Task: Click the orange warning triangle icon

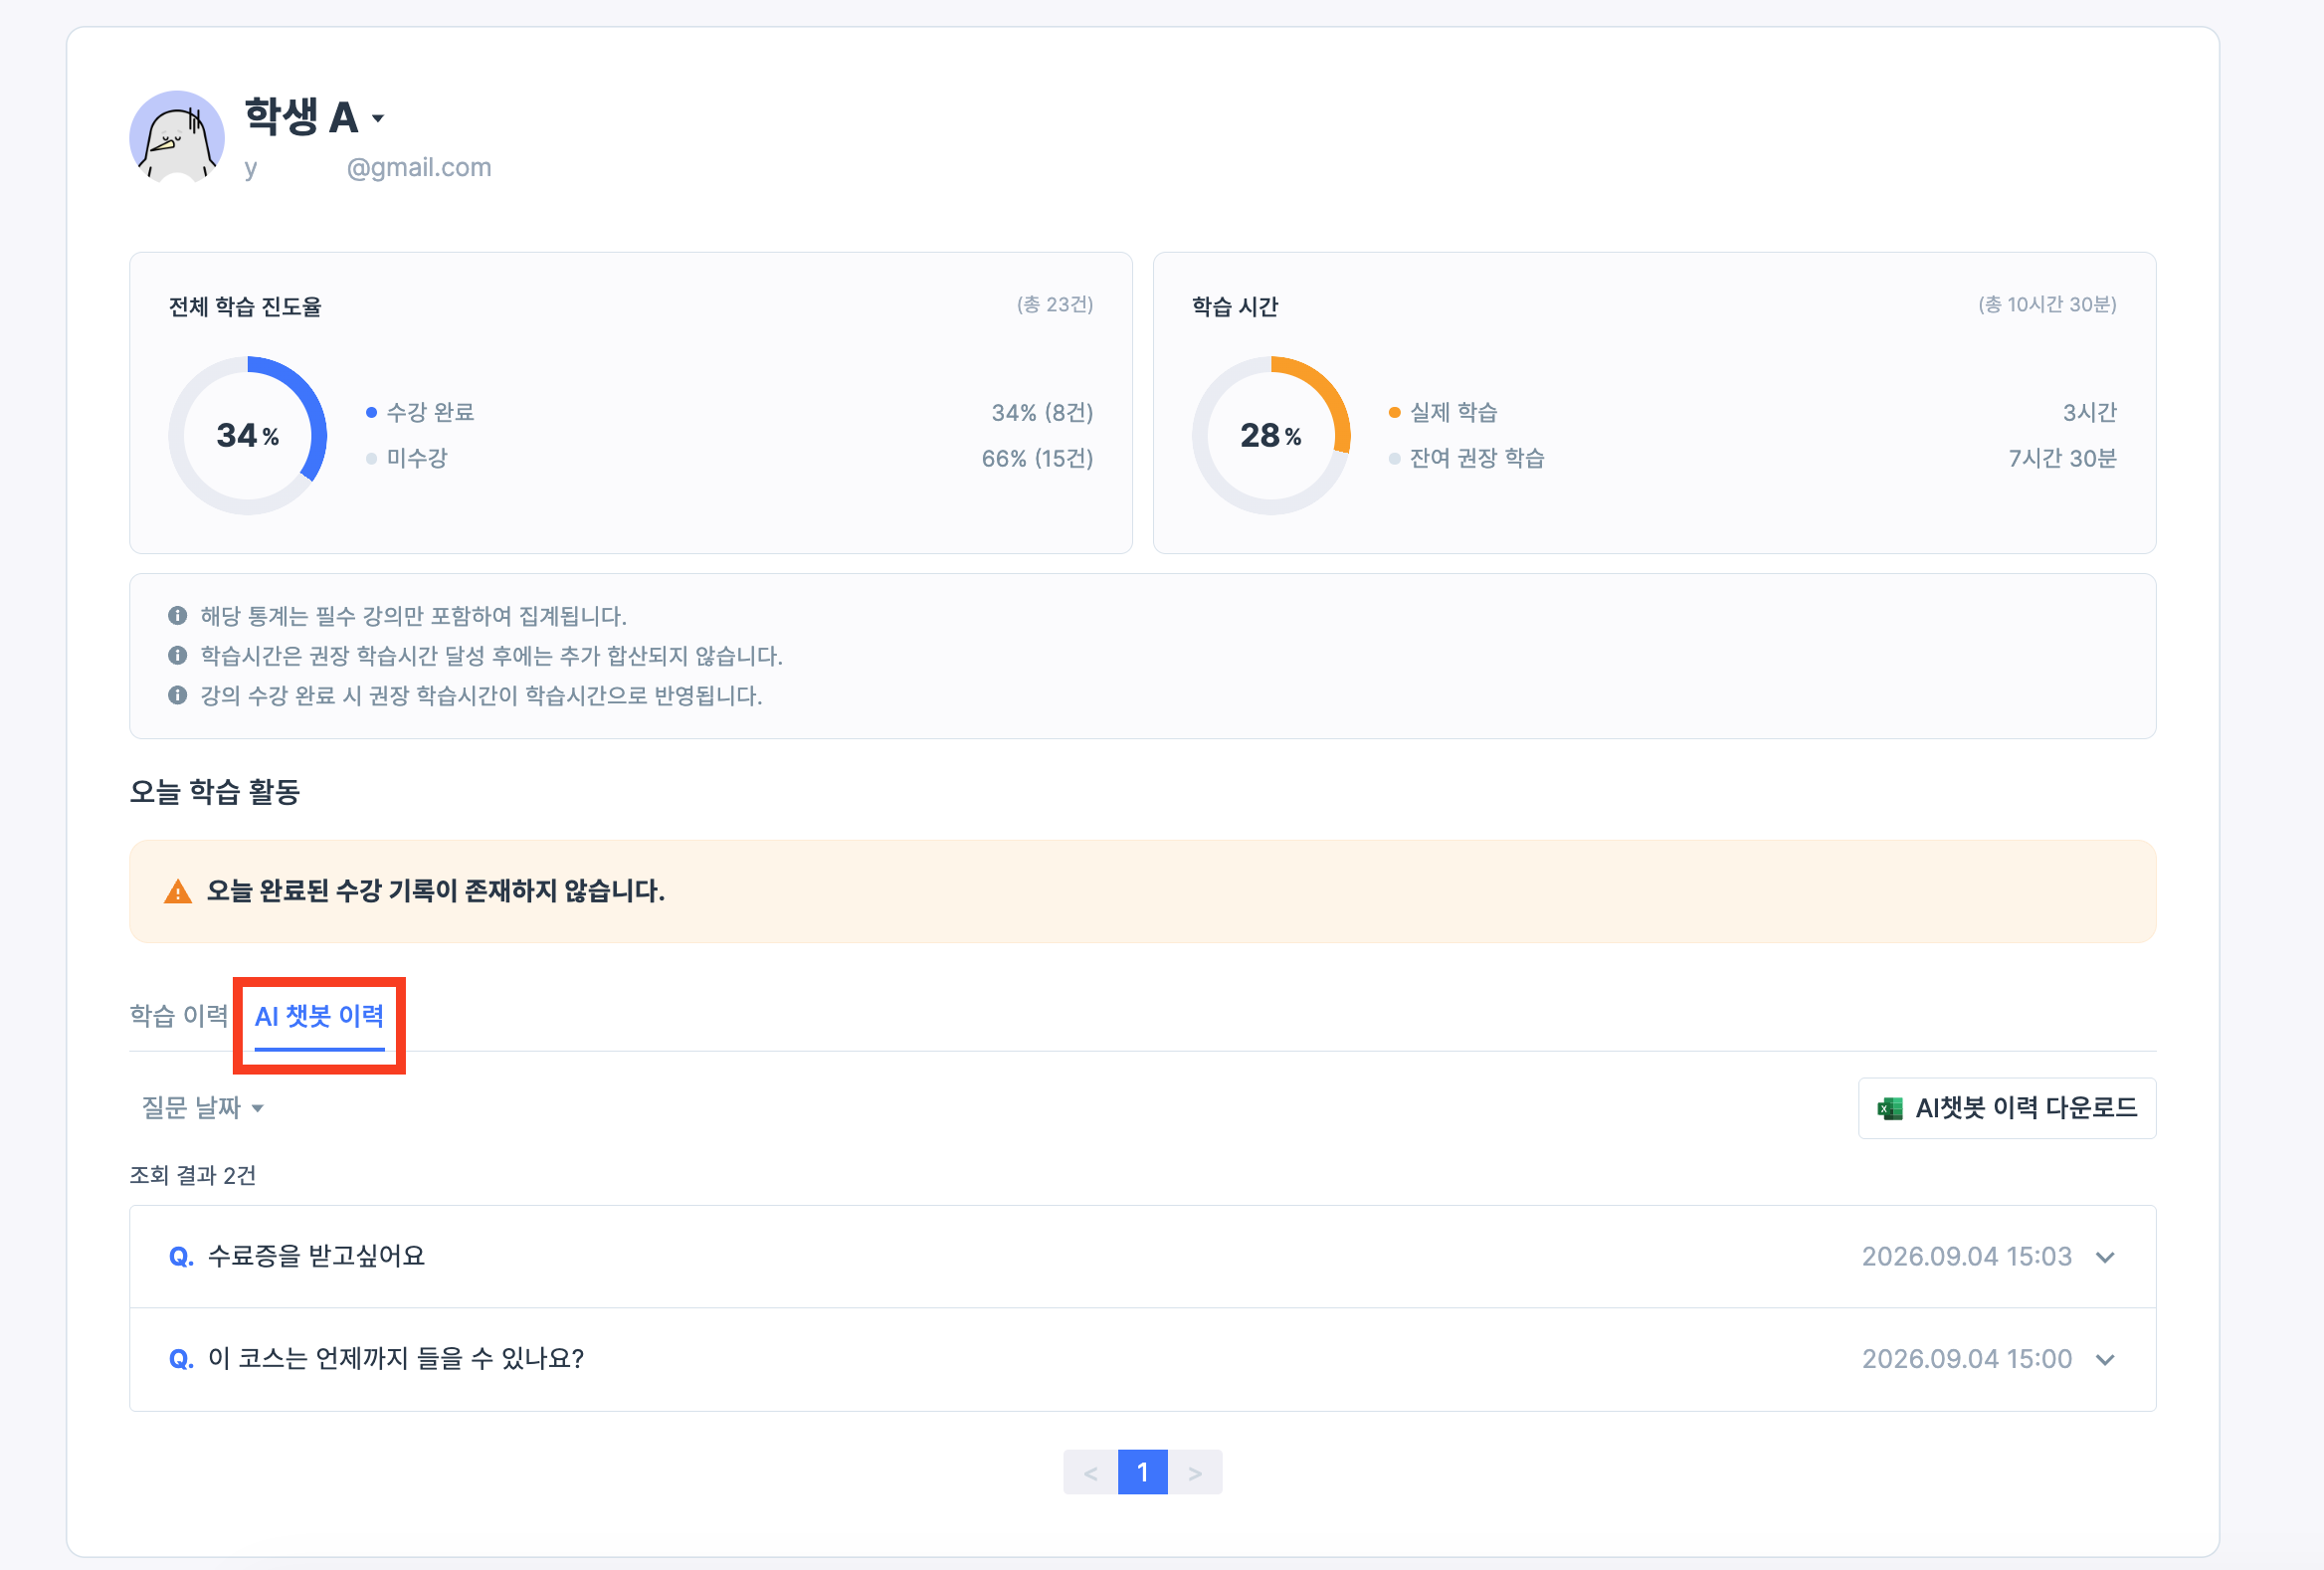Action: 177,891
